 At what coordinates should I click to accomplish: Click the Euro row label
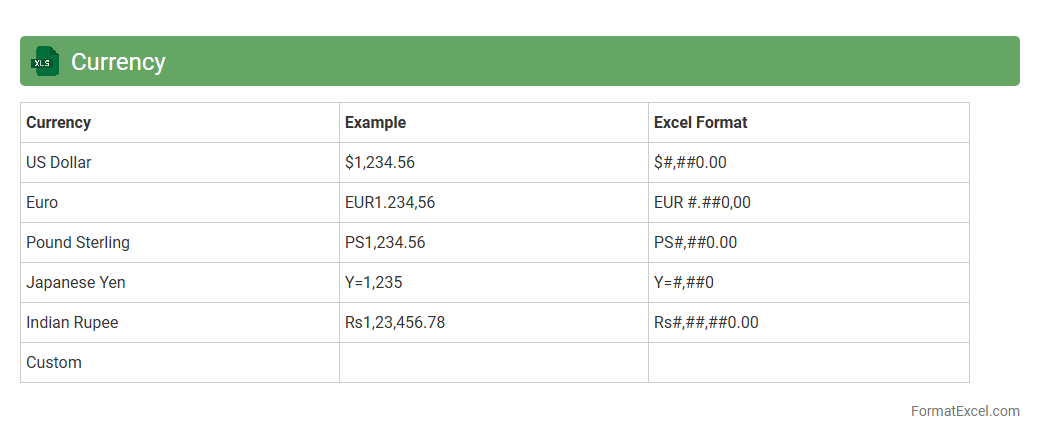coord(42,203)
